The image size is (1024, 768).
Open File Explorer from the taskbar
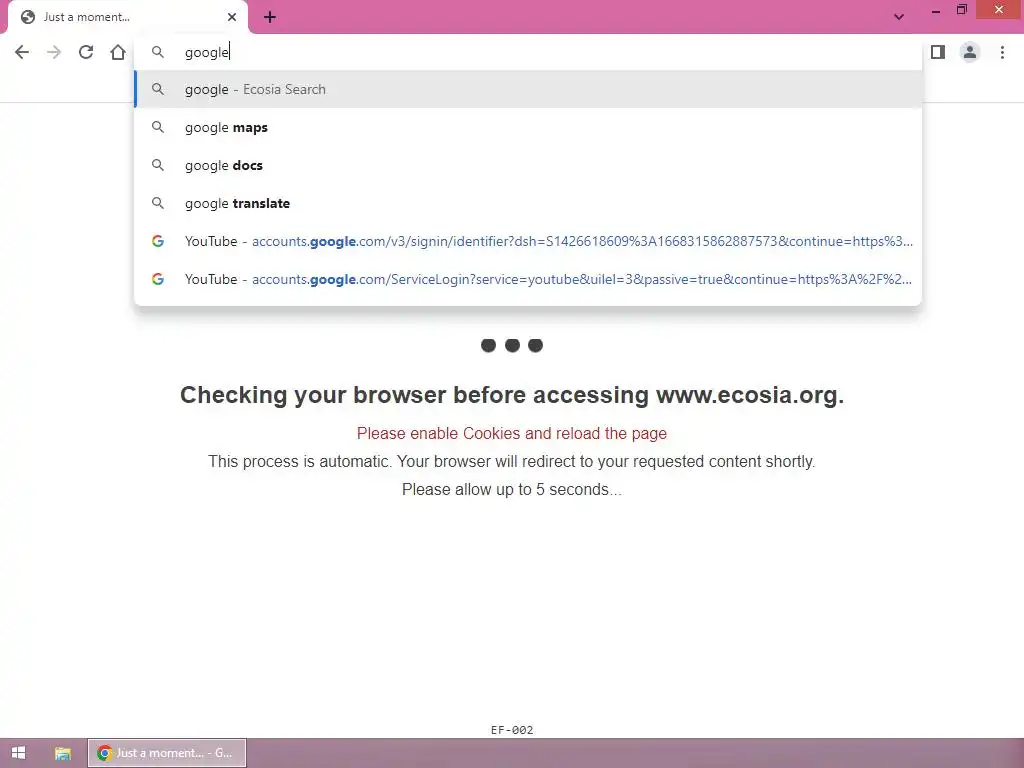coord(63,753)
